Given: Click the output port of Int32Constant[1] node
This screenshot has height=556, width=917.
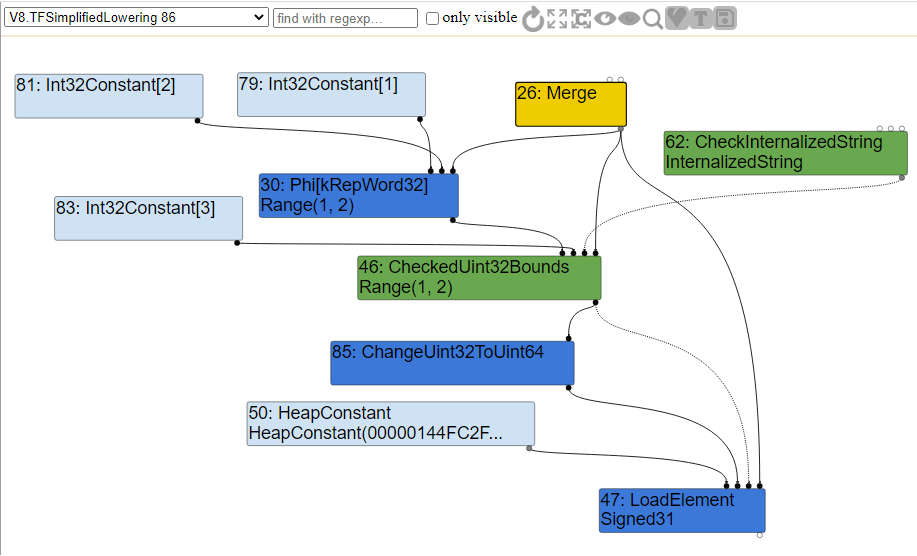Looking at the screenshot, I should (420, 119).
